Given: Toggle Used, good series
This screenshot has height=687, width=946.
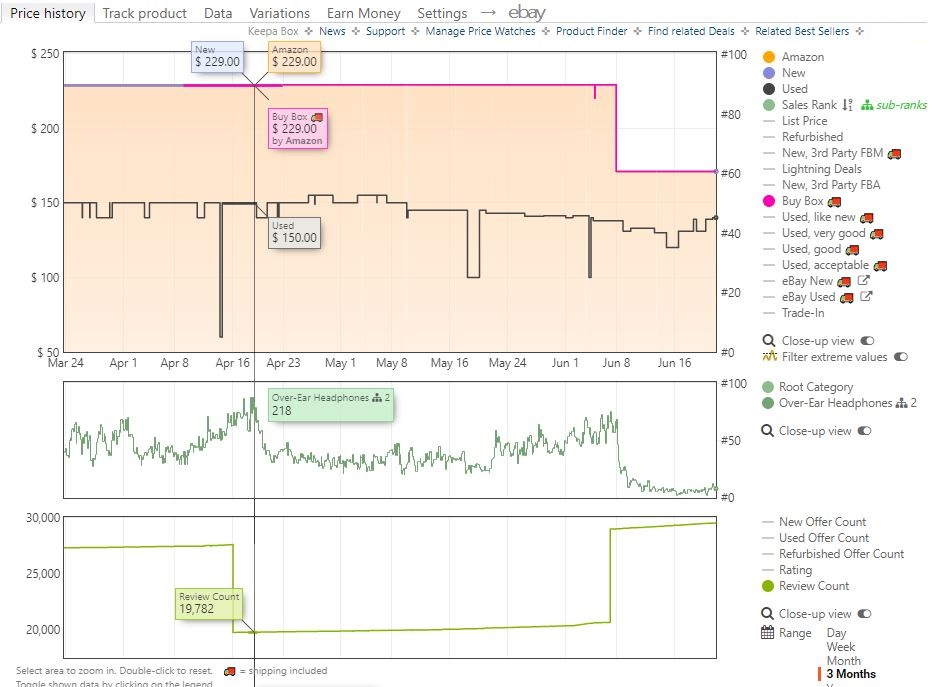Looking at the screenshot, I should 811,249.
